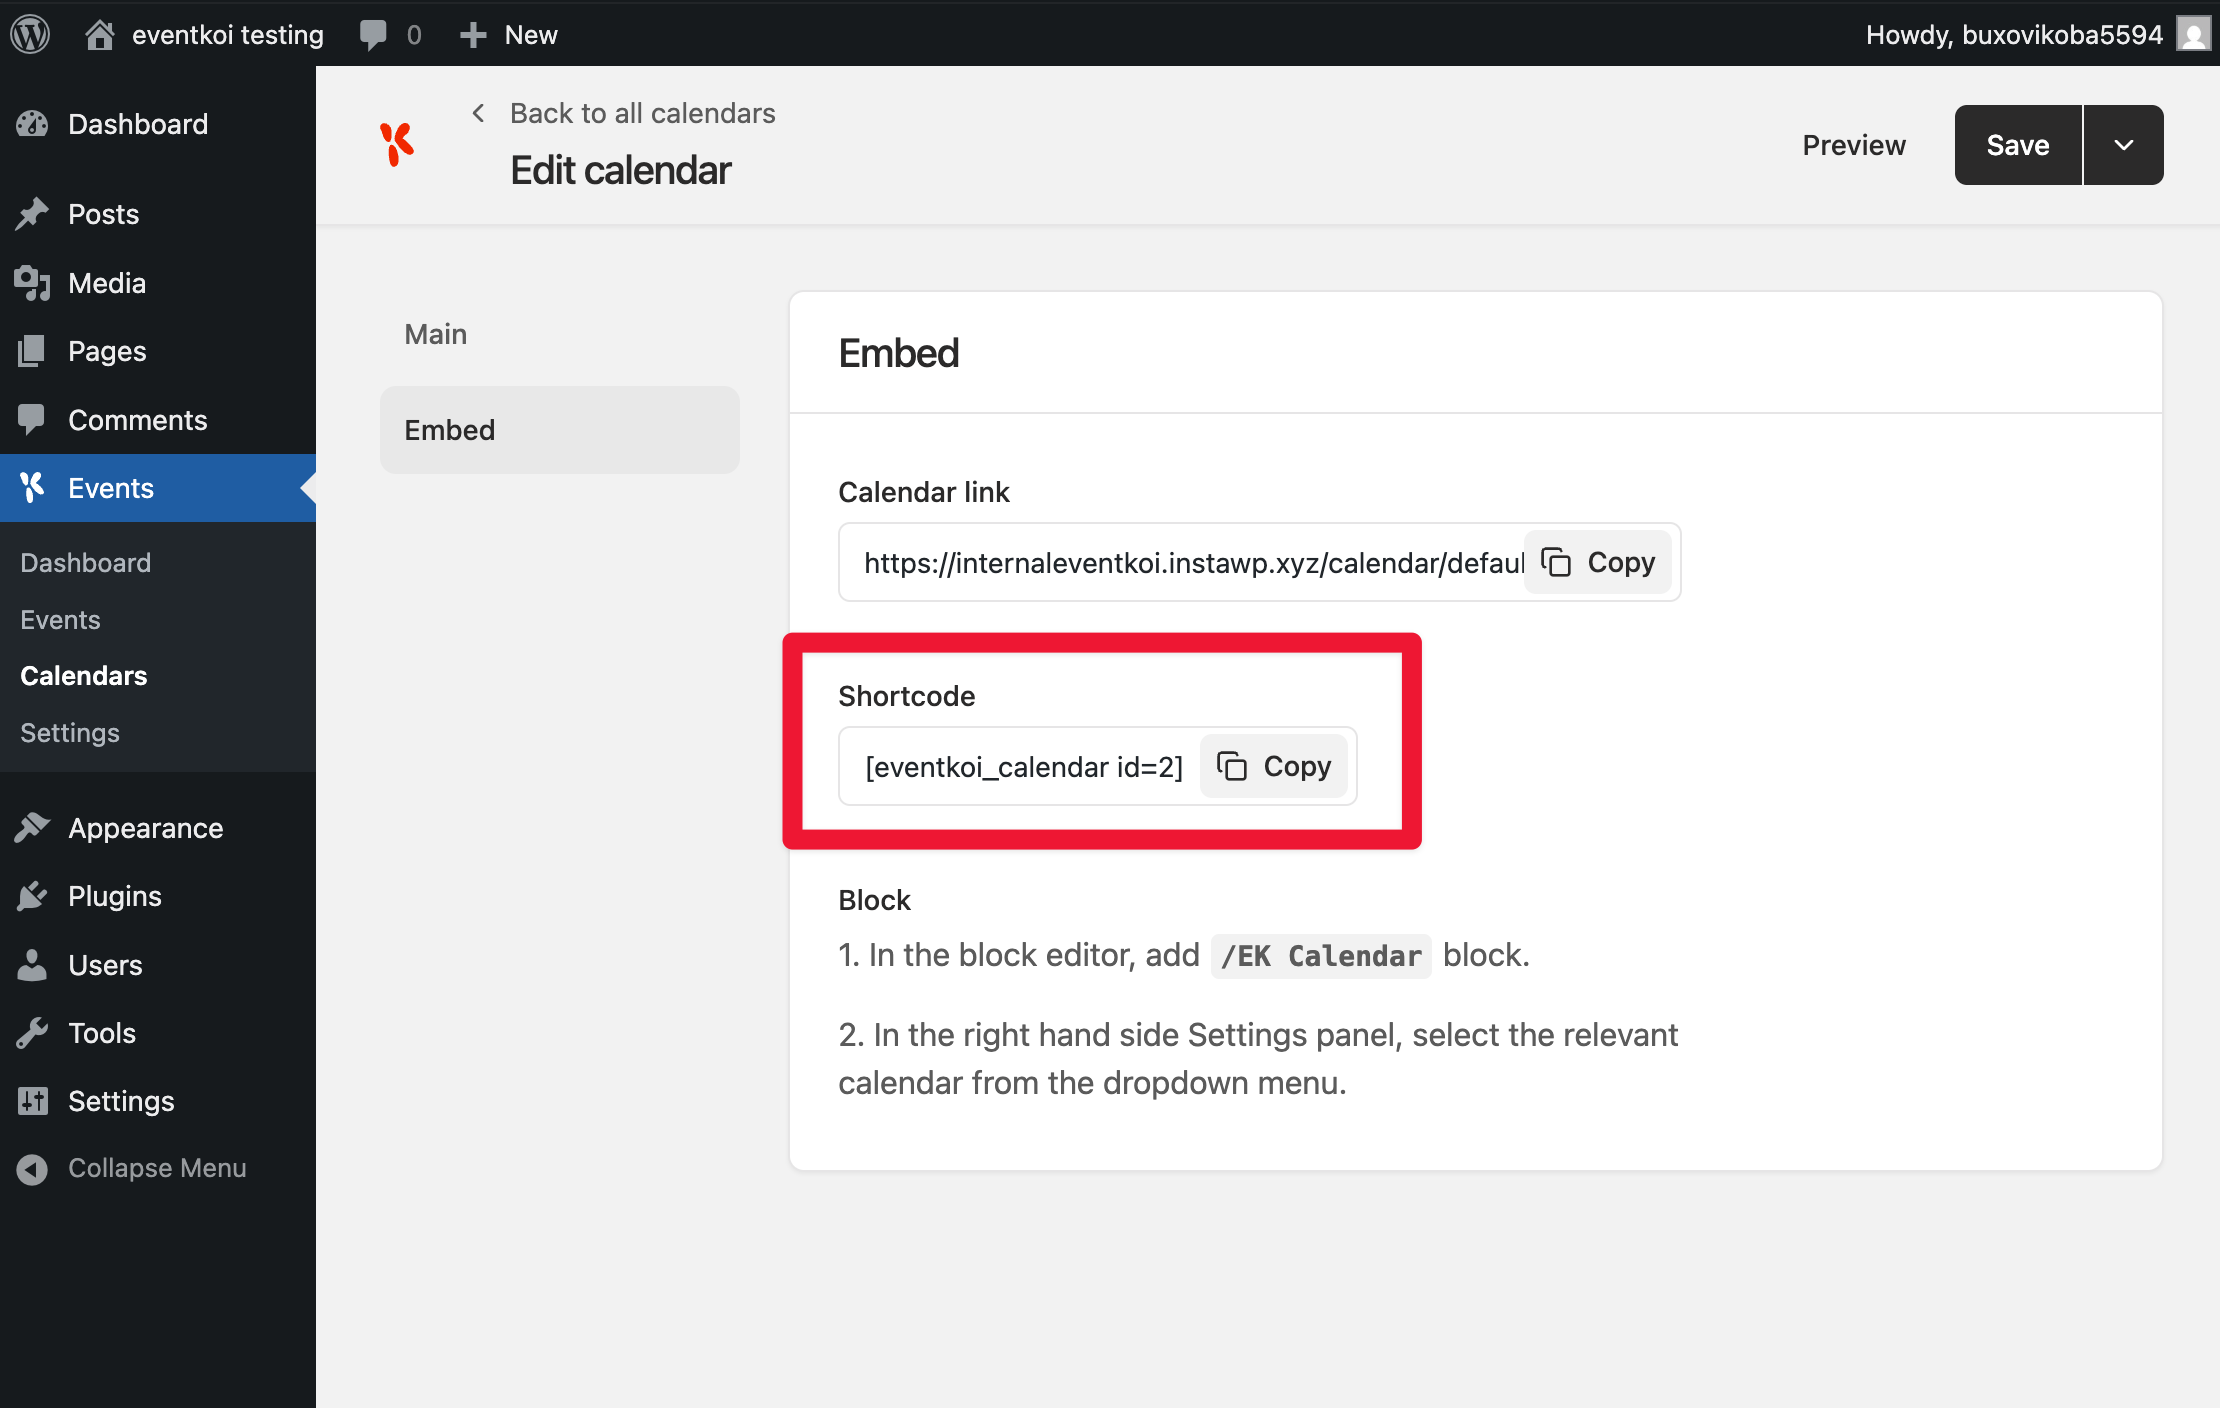2220x1408 pixels.
Task: Click the user avatar next to Howdy
Action: coord(2194,34)
